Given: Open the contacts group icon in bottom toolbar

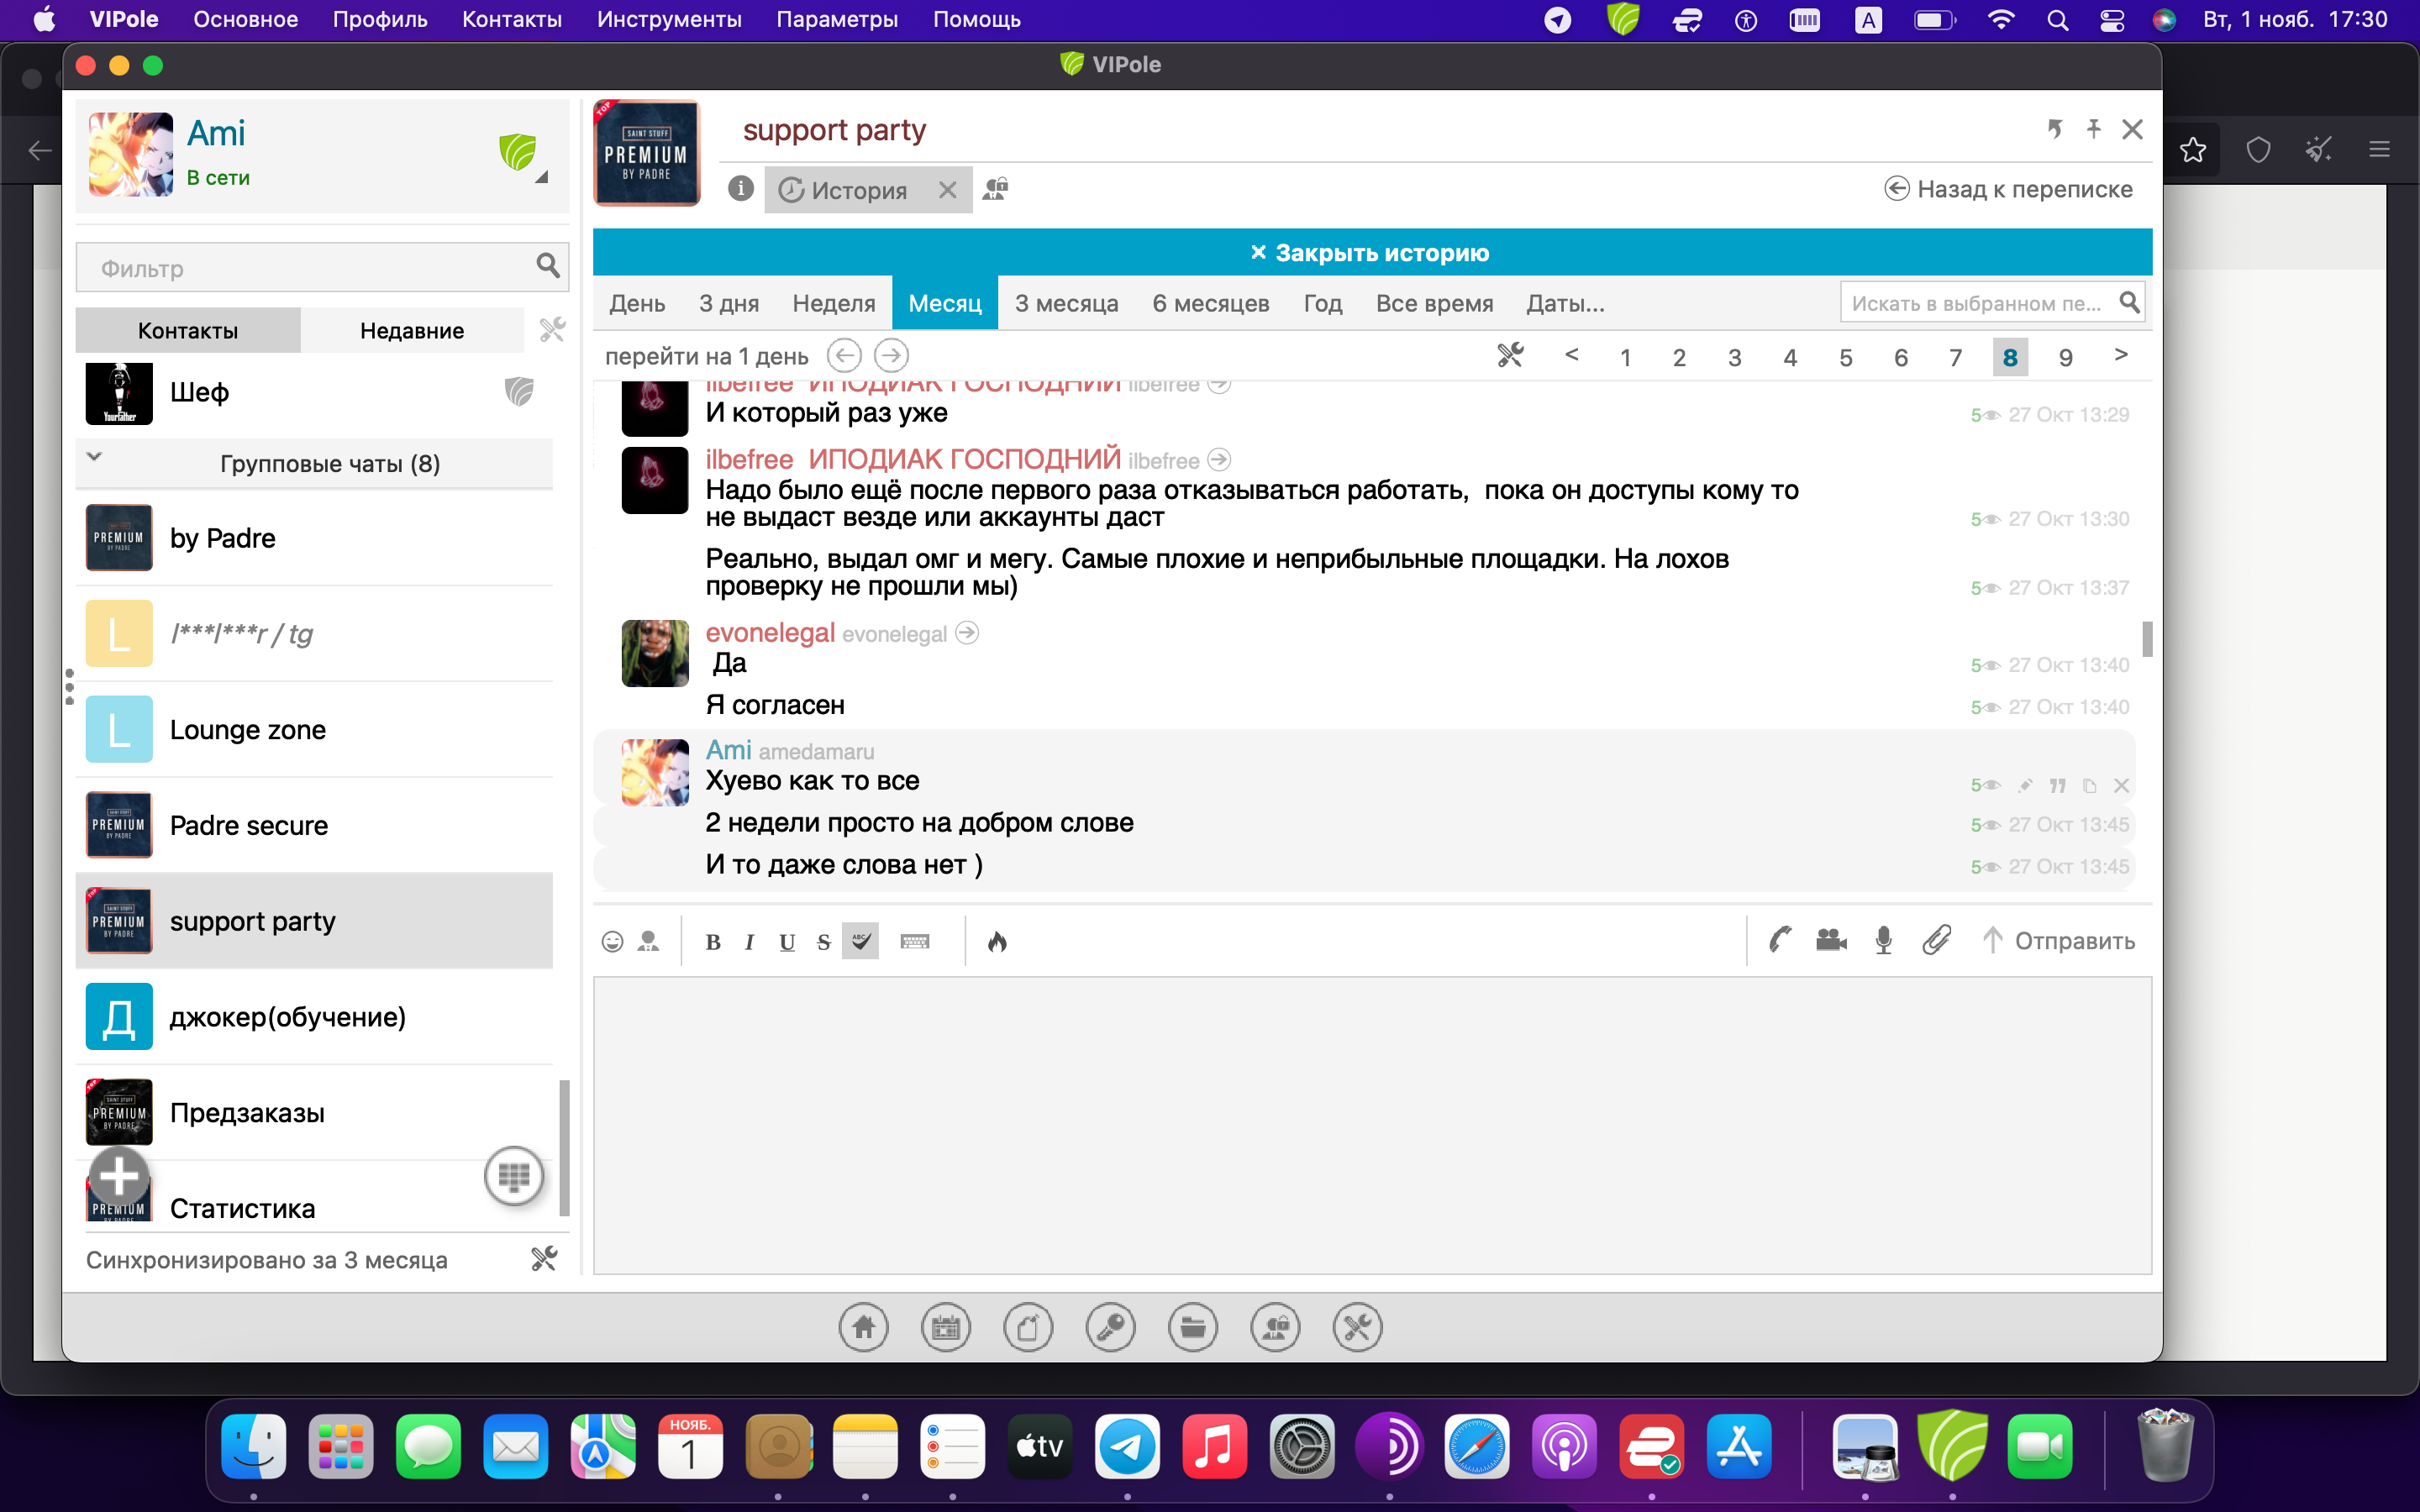Looking at the screenshot, I should [1275, 1328].
